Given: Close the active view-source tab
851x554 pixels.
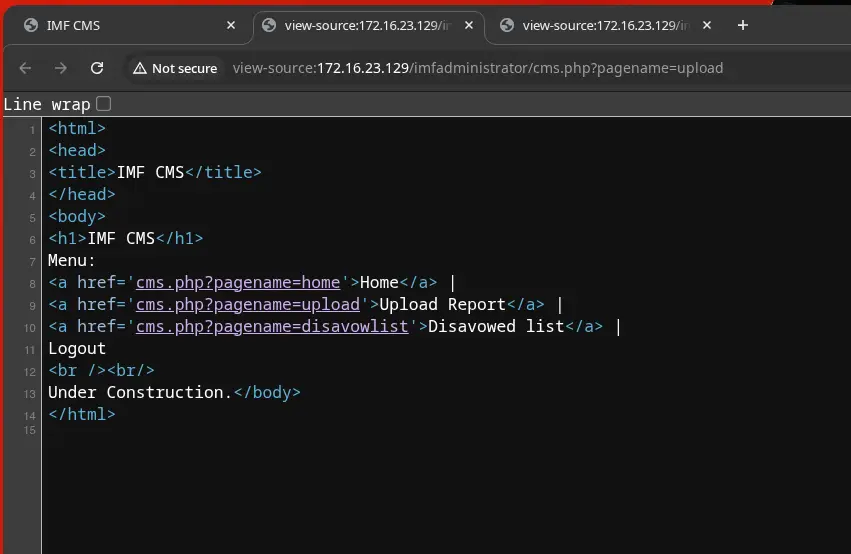Looking at the screenshot, I should [469, 25].
